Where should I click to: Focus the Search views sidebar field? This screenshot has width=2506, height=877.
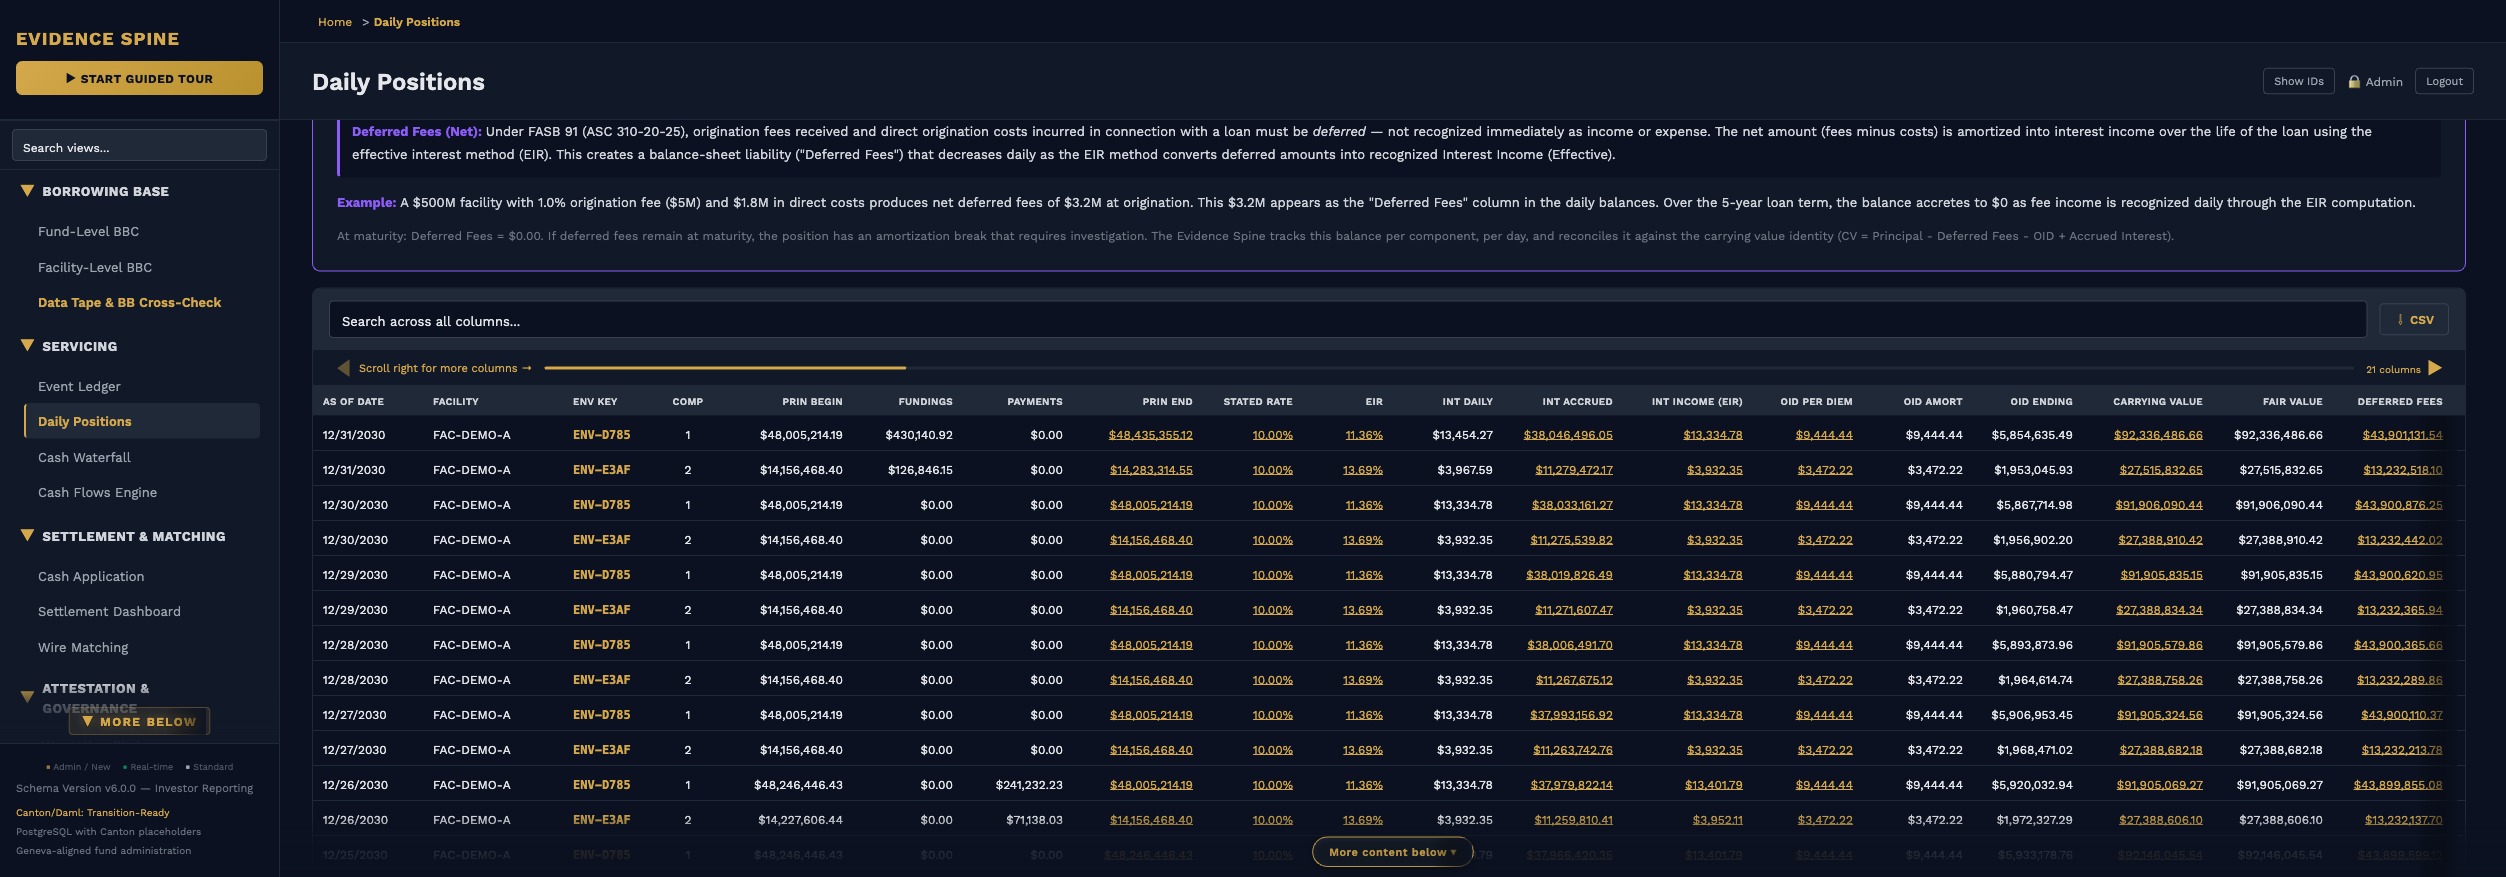click(x=139, y=146)
